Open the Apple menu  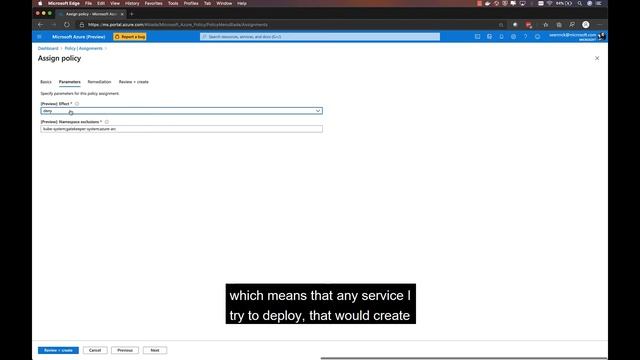40,3
